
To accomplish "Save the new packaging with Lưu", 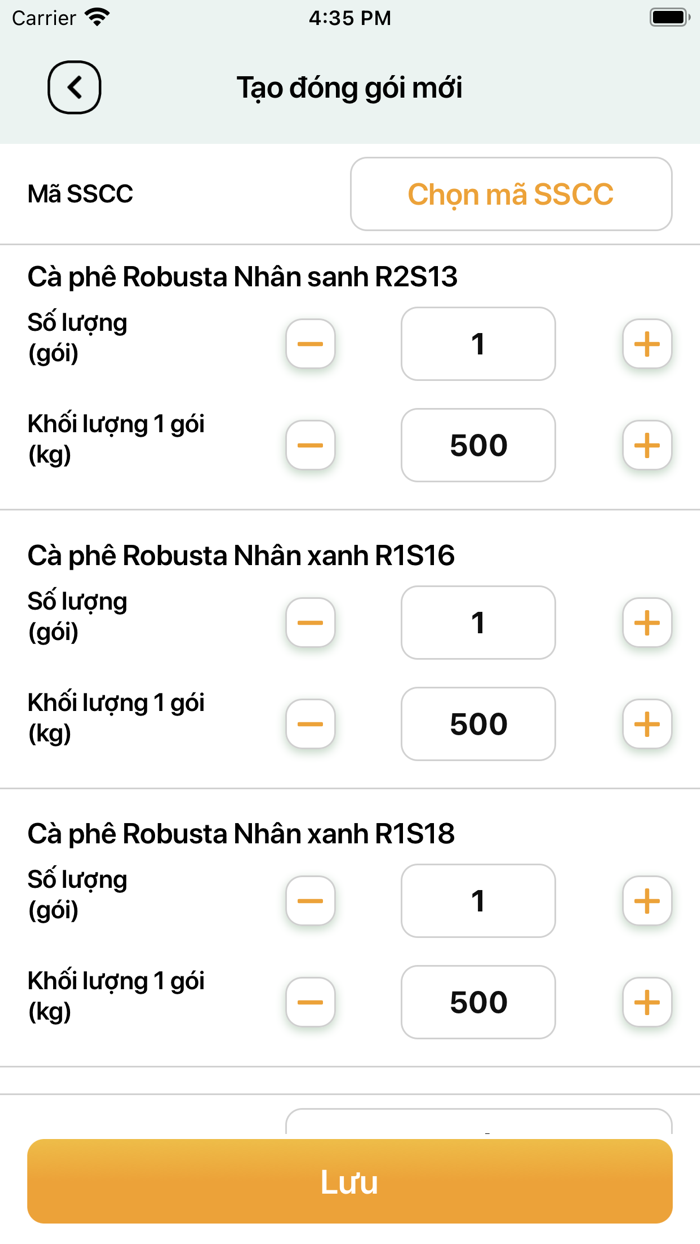I will pyautogui.click(x=350, y=1181).
